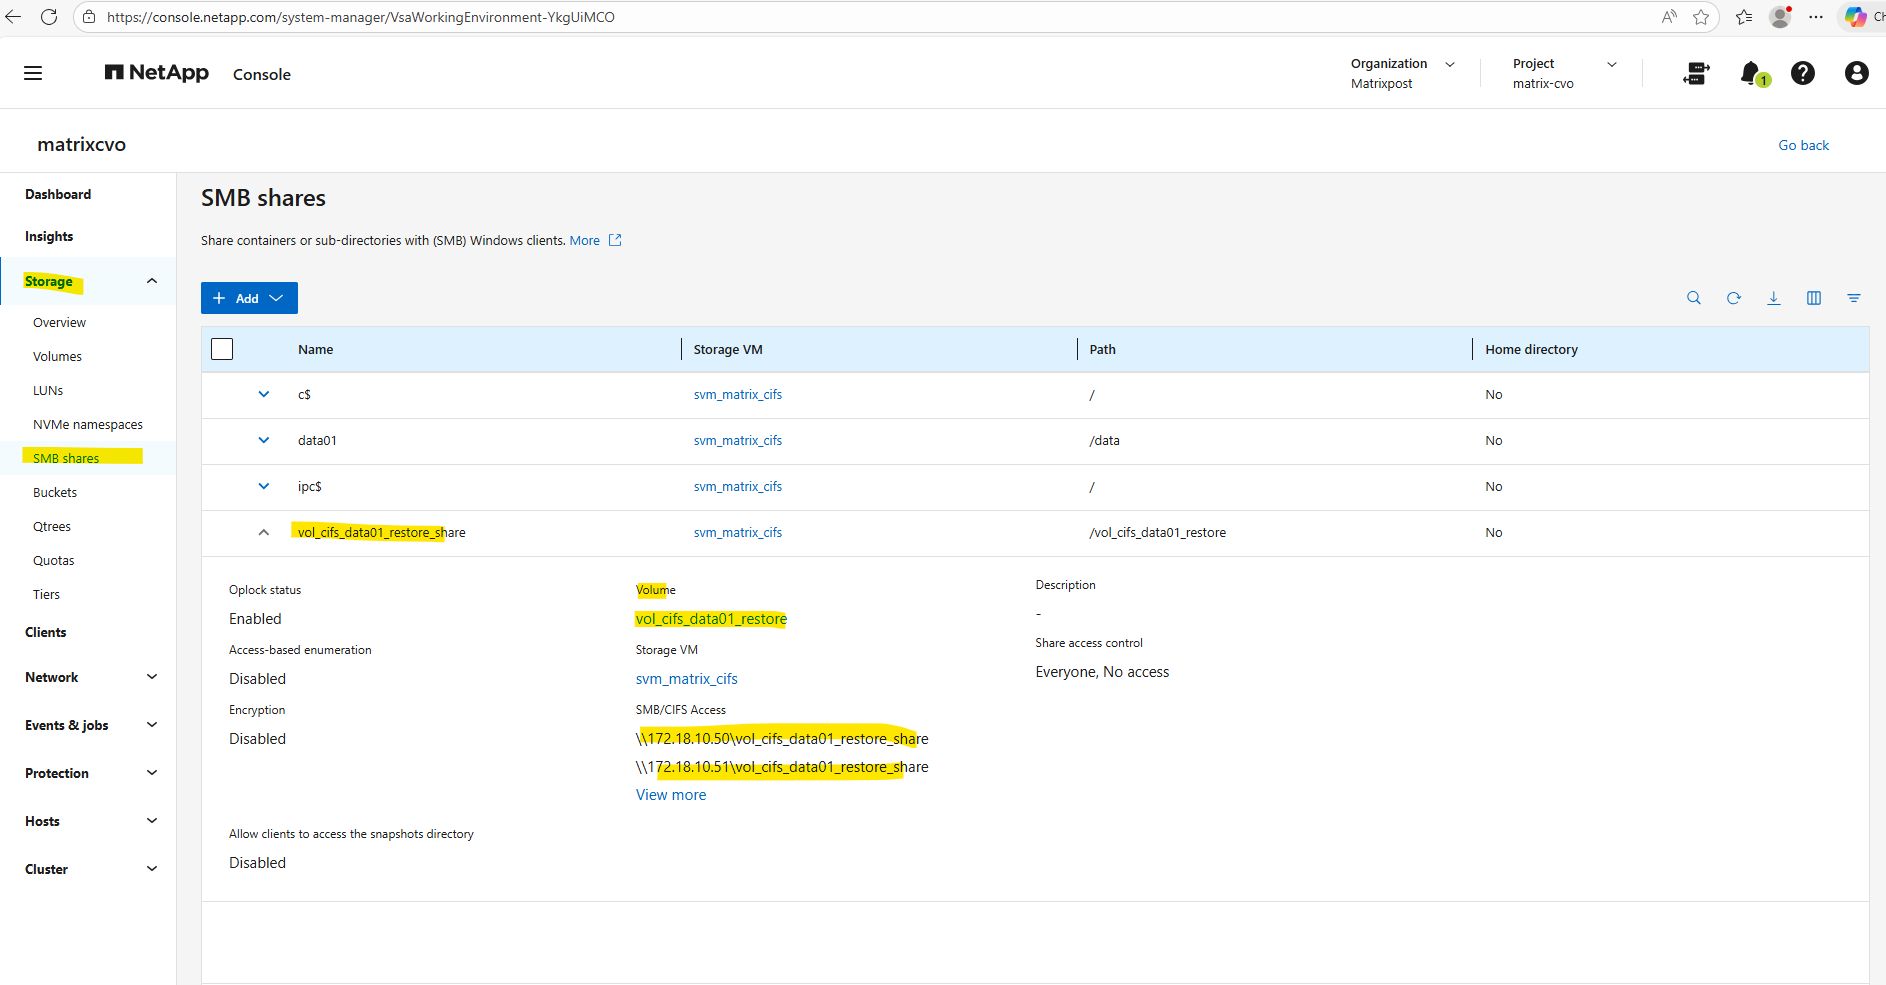Open Volumes in the Storage menu
Viewport: 1886px width, 985px height.
57,357
